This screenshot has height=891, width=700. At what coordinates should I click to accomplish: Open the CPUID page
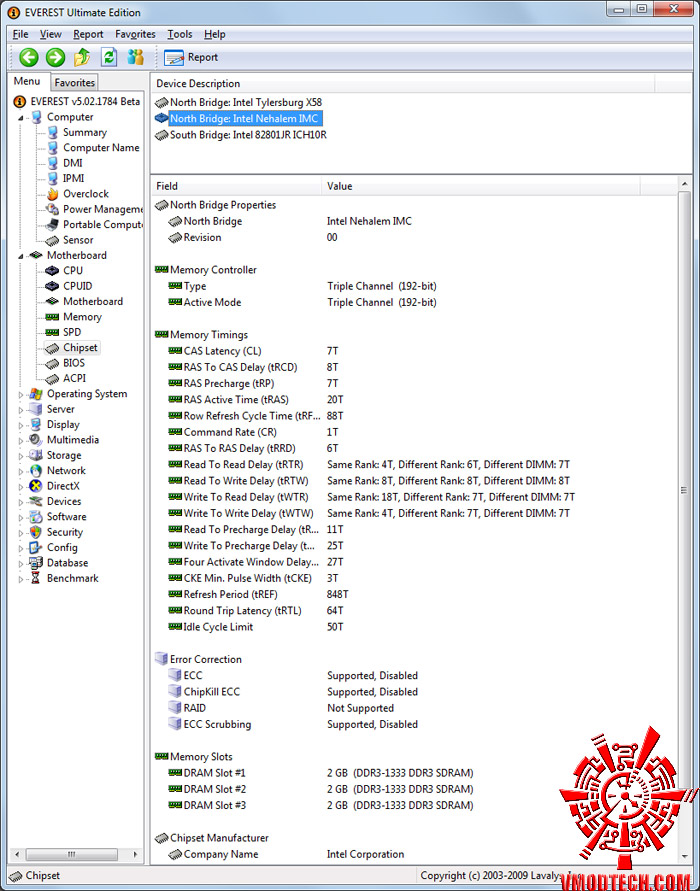coord(78,286)
